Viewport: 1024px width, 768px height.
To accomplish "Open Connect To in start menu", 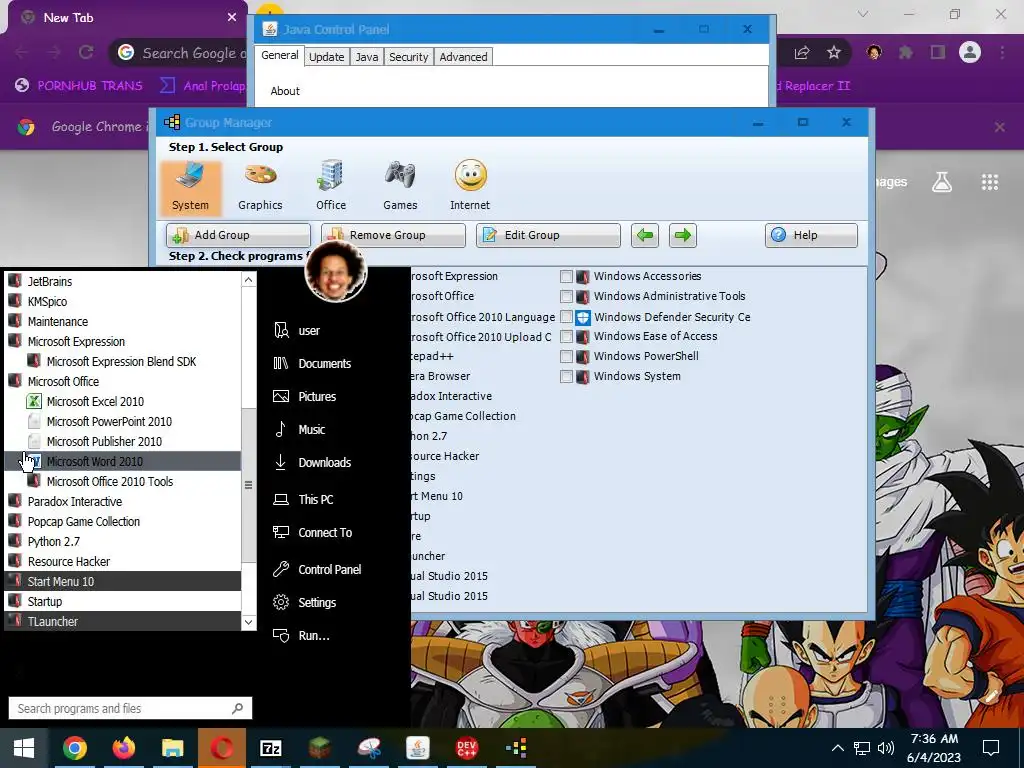I will (313, 533).
